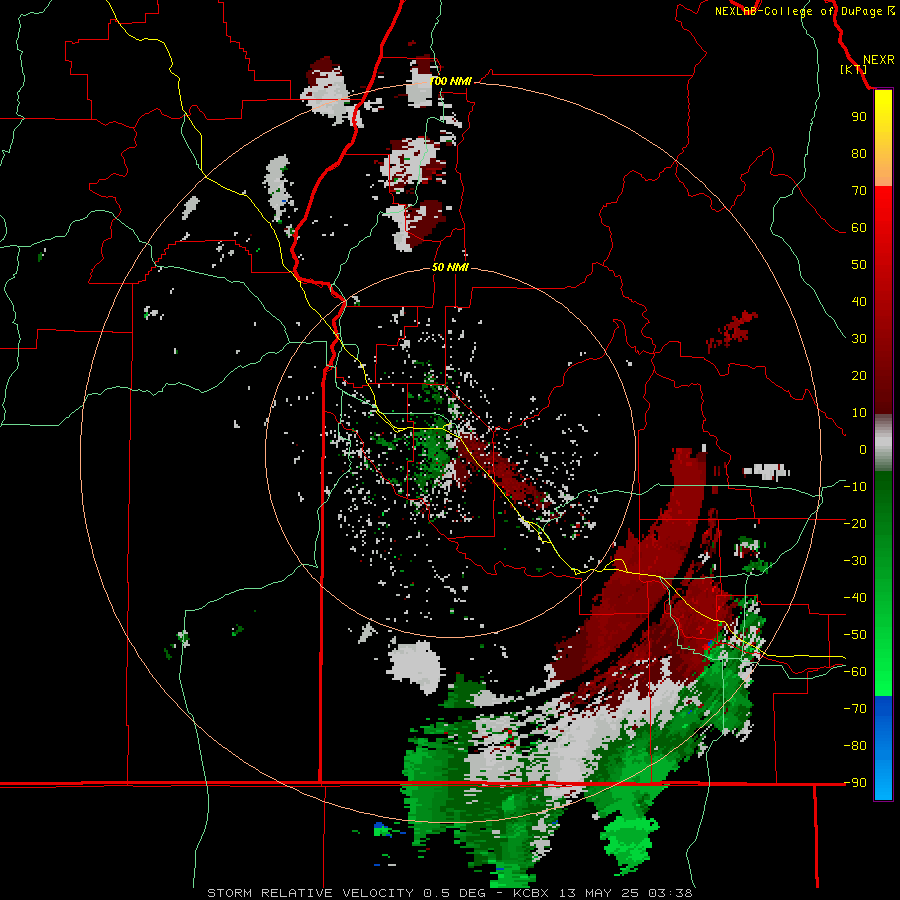Click the positive 40 scale label
Image resolution: width=900 pixels, height=900 pixels.
point(859,301)
